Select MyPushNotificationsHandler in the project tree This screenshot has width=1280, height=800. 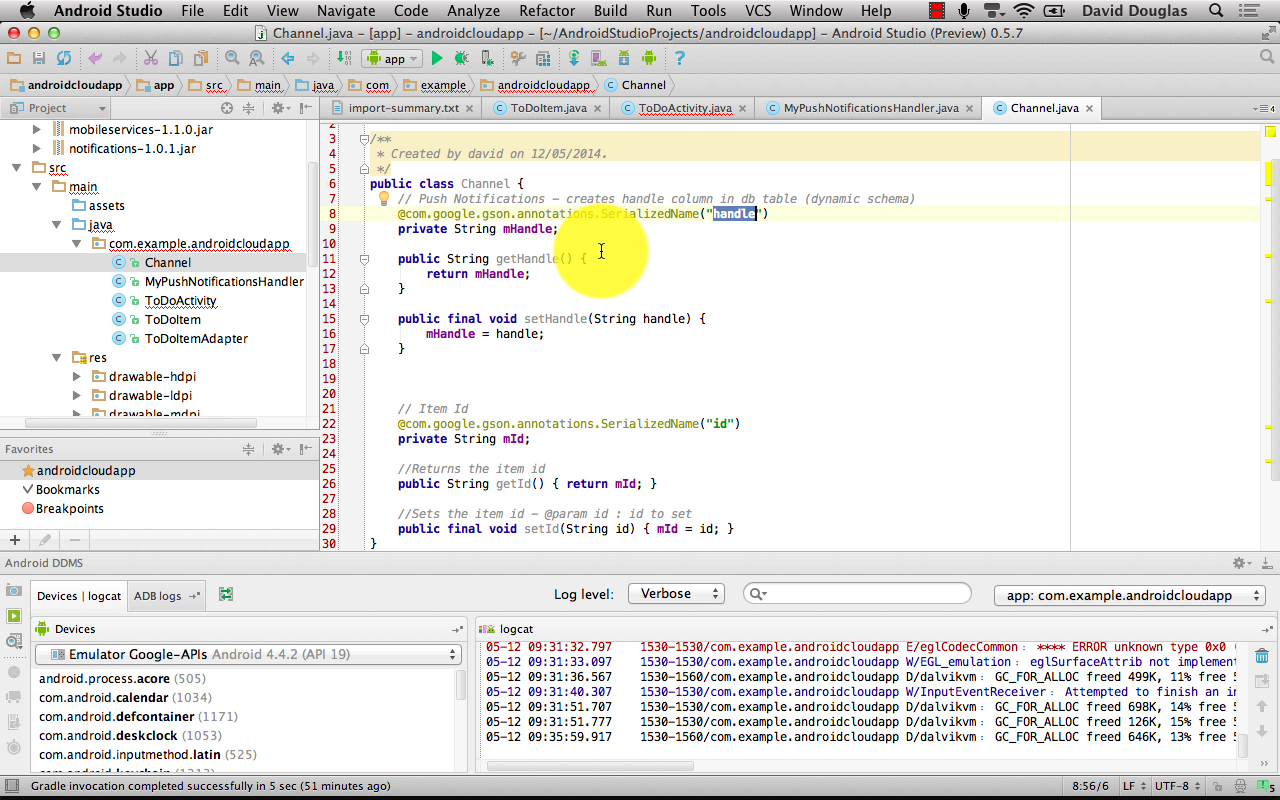[x=223, y=282]
